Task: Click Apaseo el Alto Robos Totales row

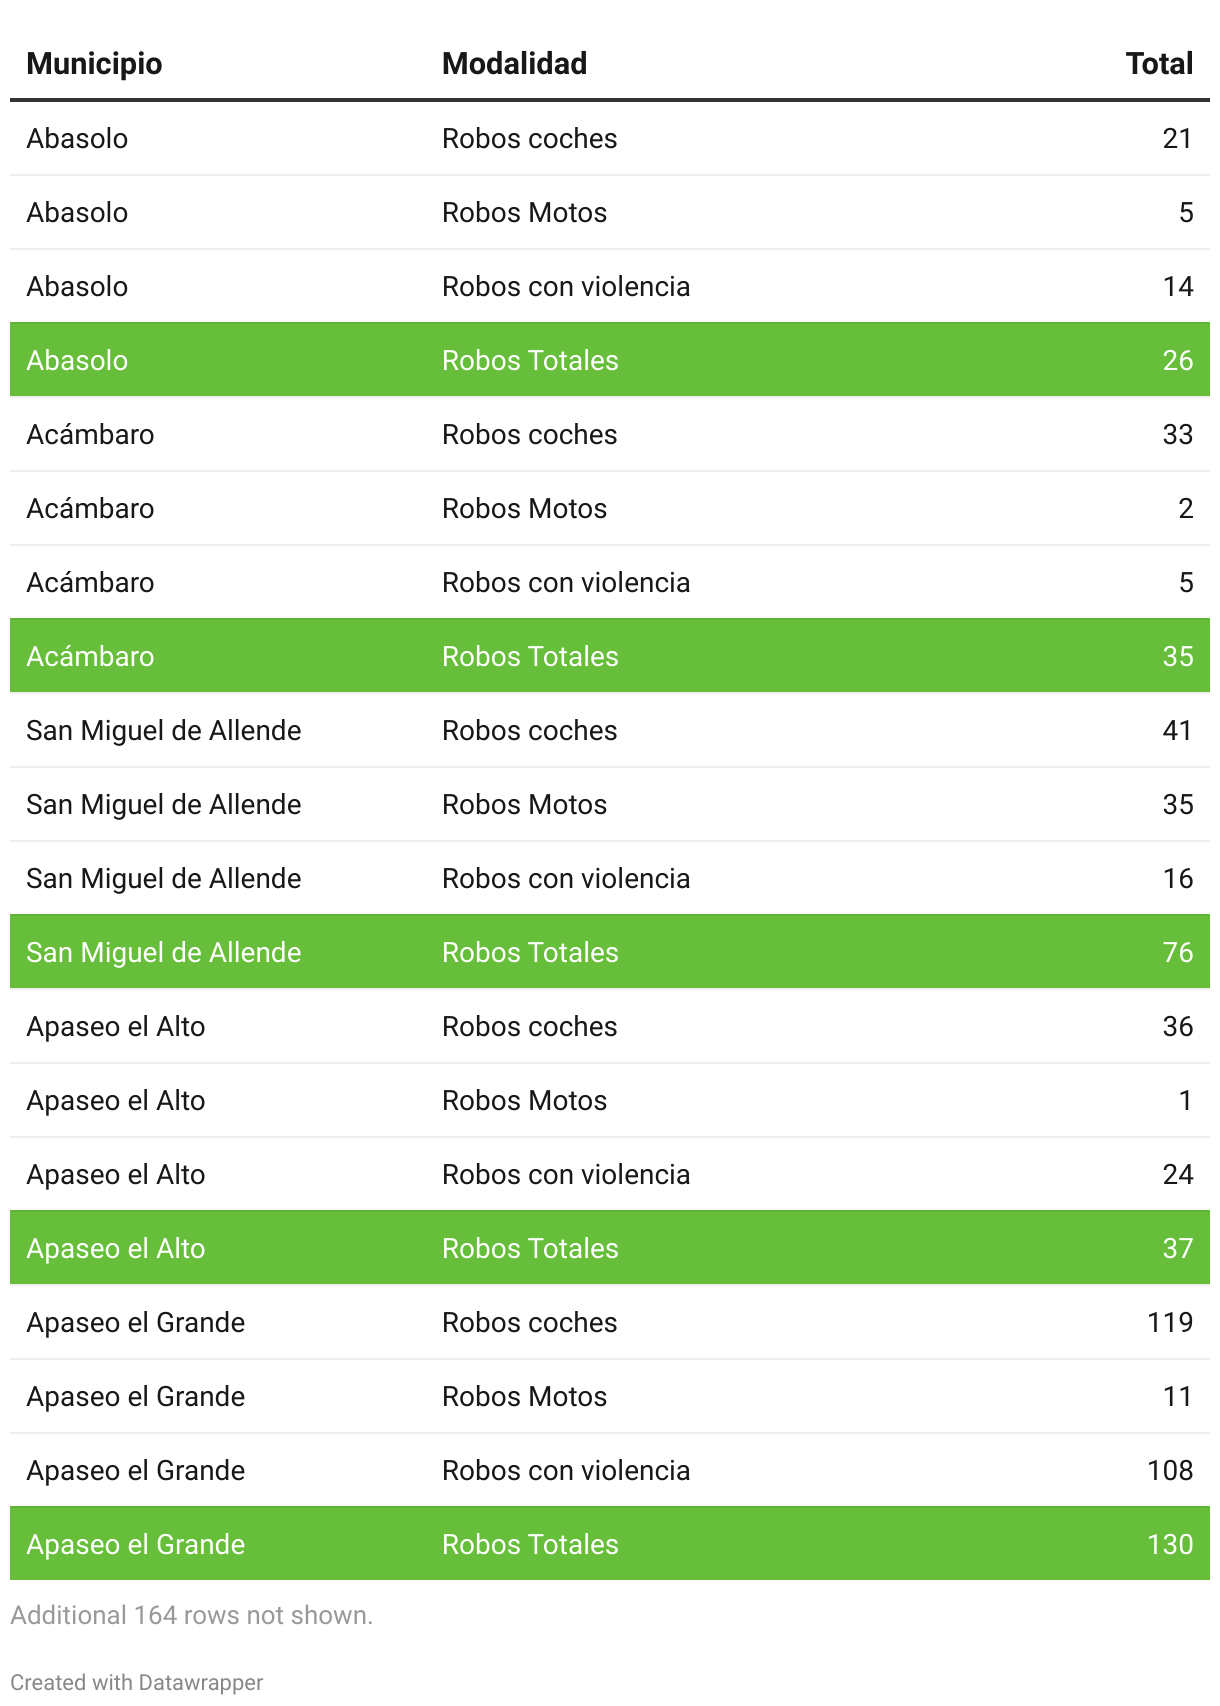Action: pyautogui.click(x=609, y=1248)
